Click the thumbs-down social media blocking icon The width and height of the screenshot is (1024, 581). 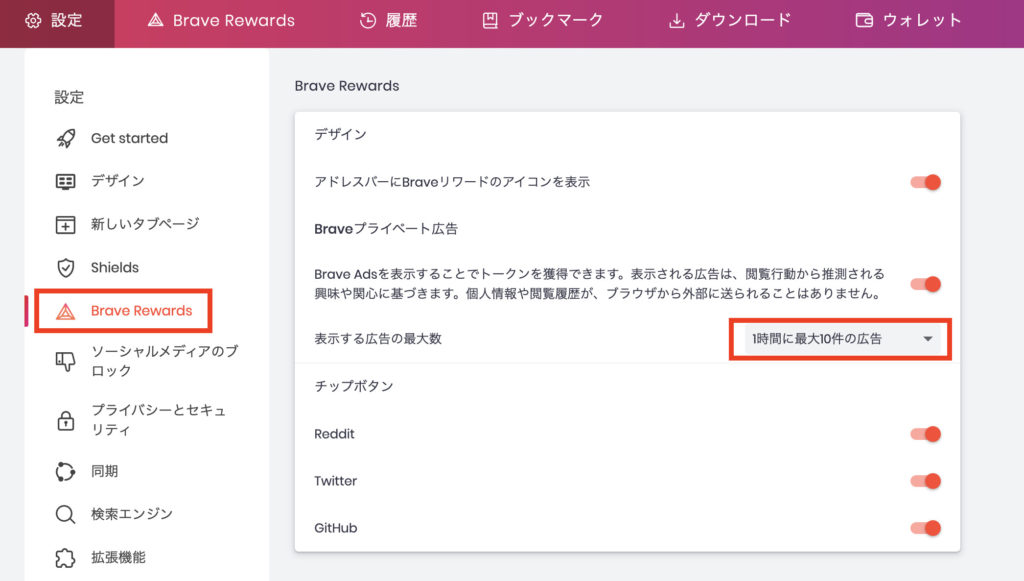point(65,361)
